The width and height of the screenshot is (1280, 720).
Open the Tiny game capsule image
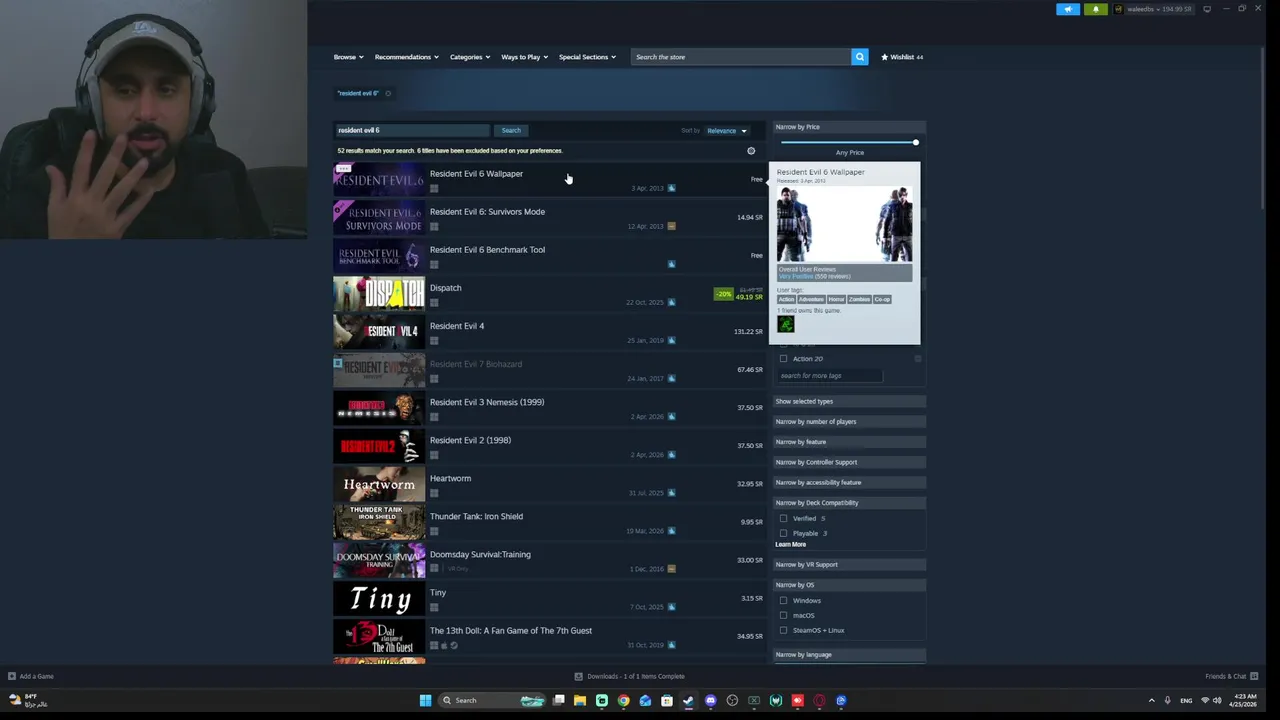click(379, 598)
